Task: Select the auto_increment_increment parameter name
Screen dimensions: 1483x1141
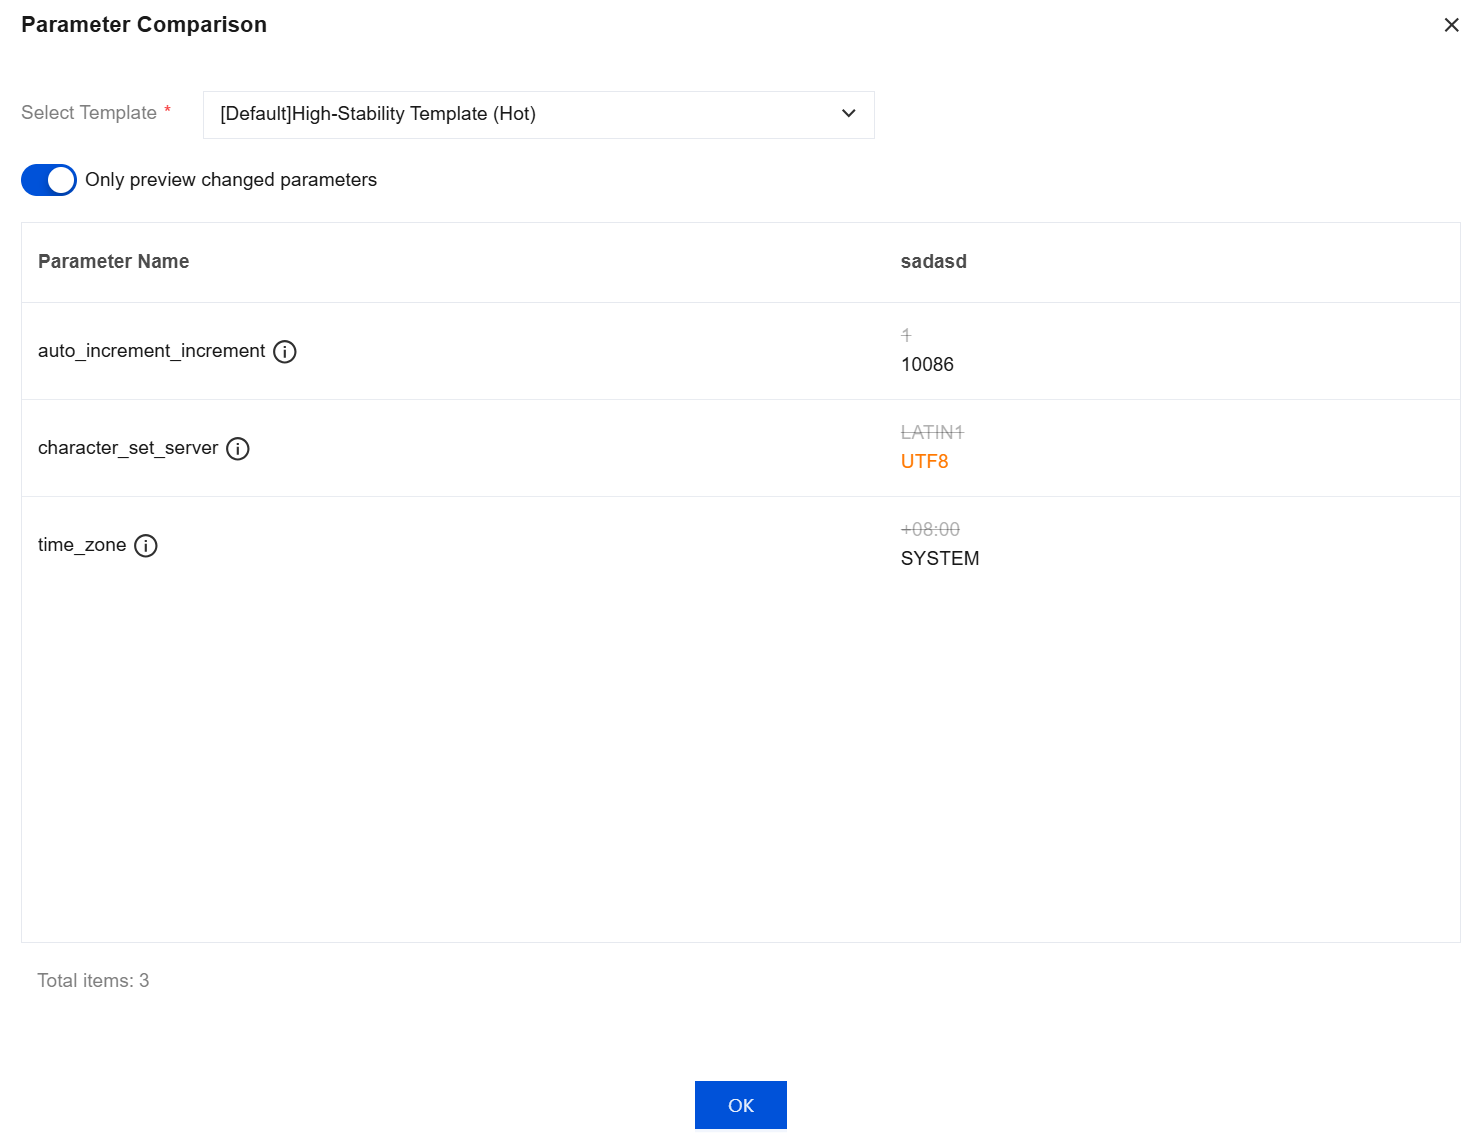Action: [x=152, y=351]
